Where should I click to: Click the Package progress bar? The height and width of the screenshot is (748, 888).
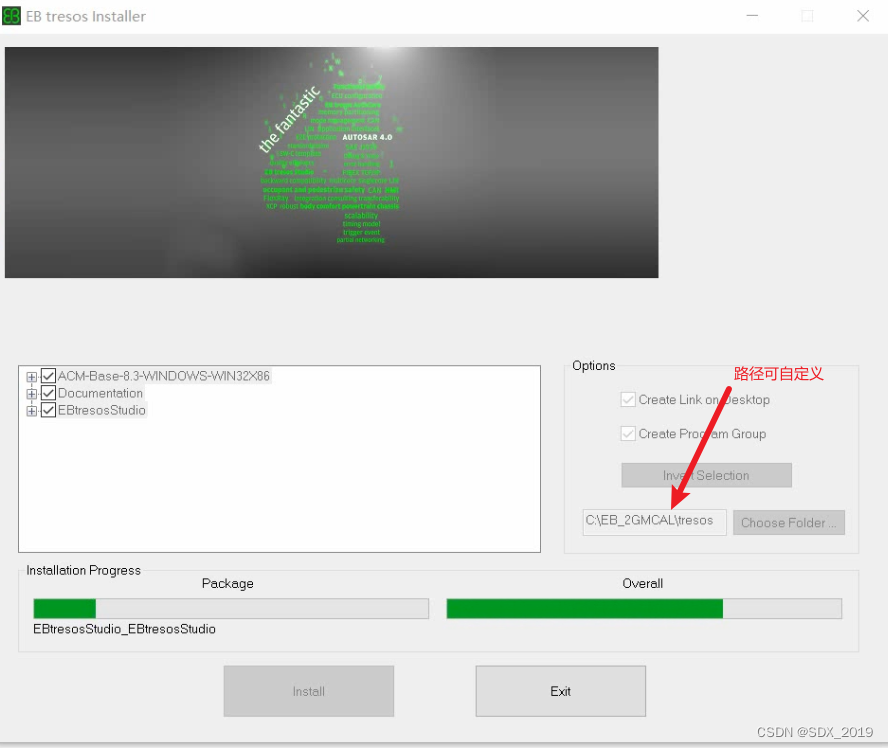(231, 609)
